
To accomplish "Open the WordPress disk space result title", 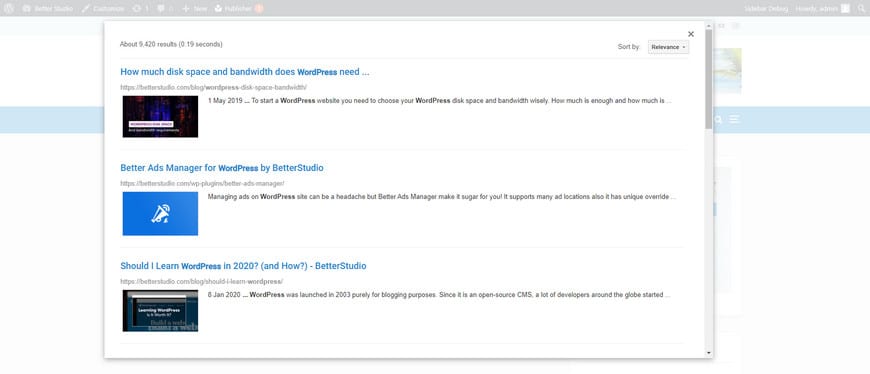I will [245, 72].
